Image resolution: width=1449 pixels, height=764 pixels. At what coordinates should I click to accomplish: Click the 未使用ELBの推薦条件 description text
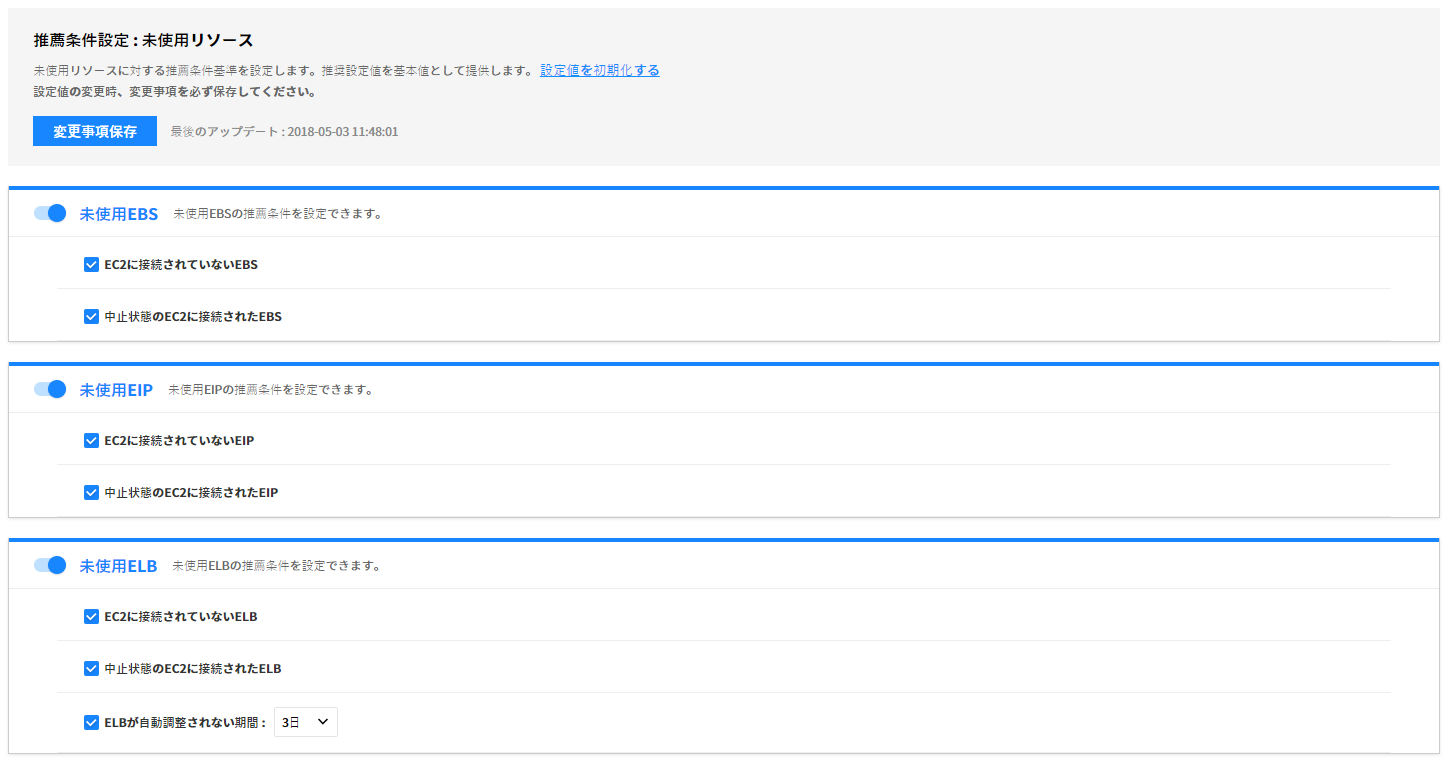coord(276,566)
